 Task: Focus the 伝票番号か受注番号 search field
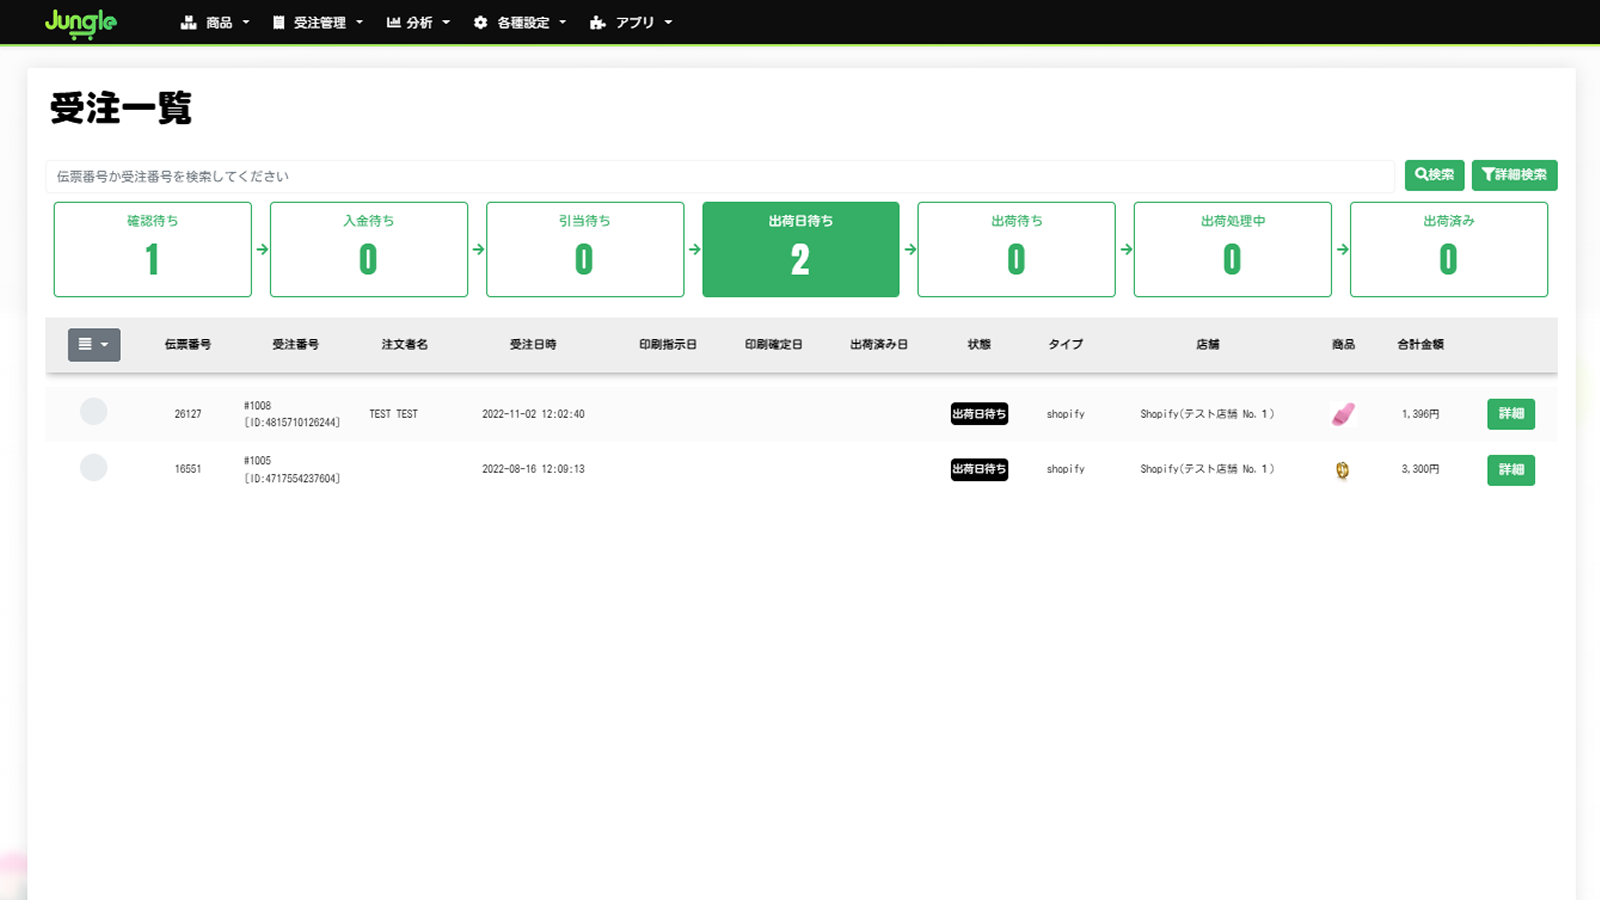720,176
